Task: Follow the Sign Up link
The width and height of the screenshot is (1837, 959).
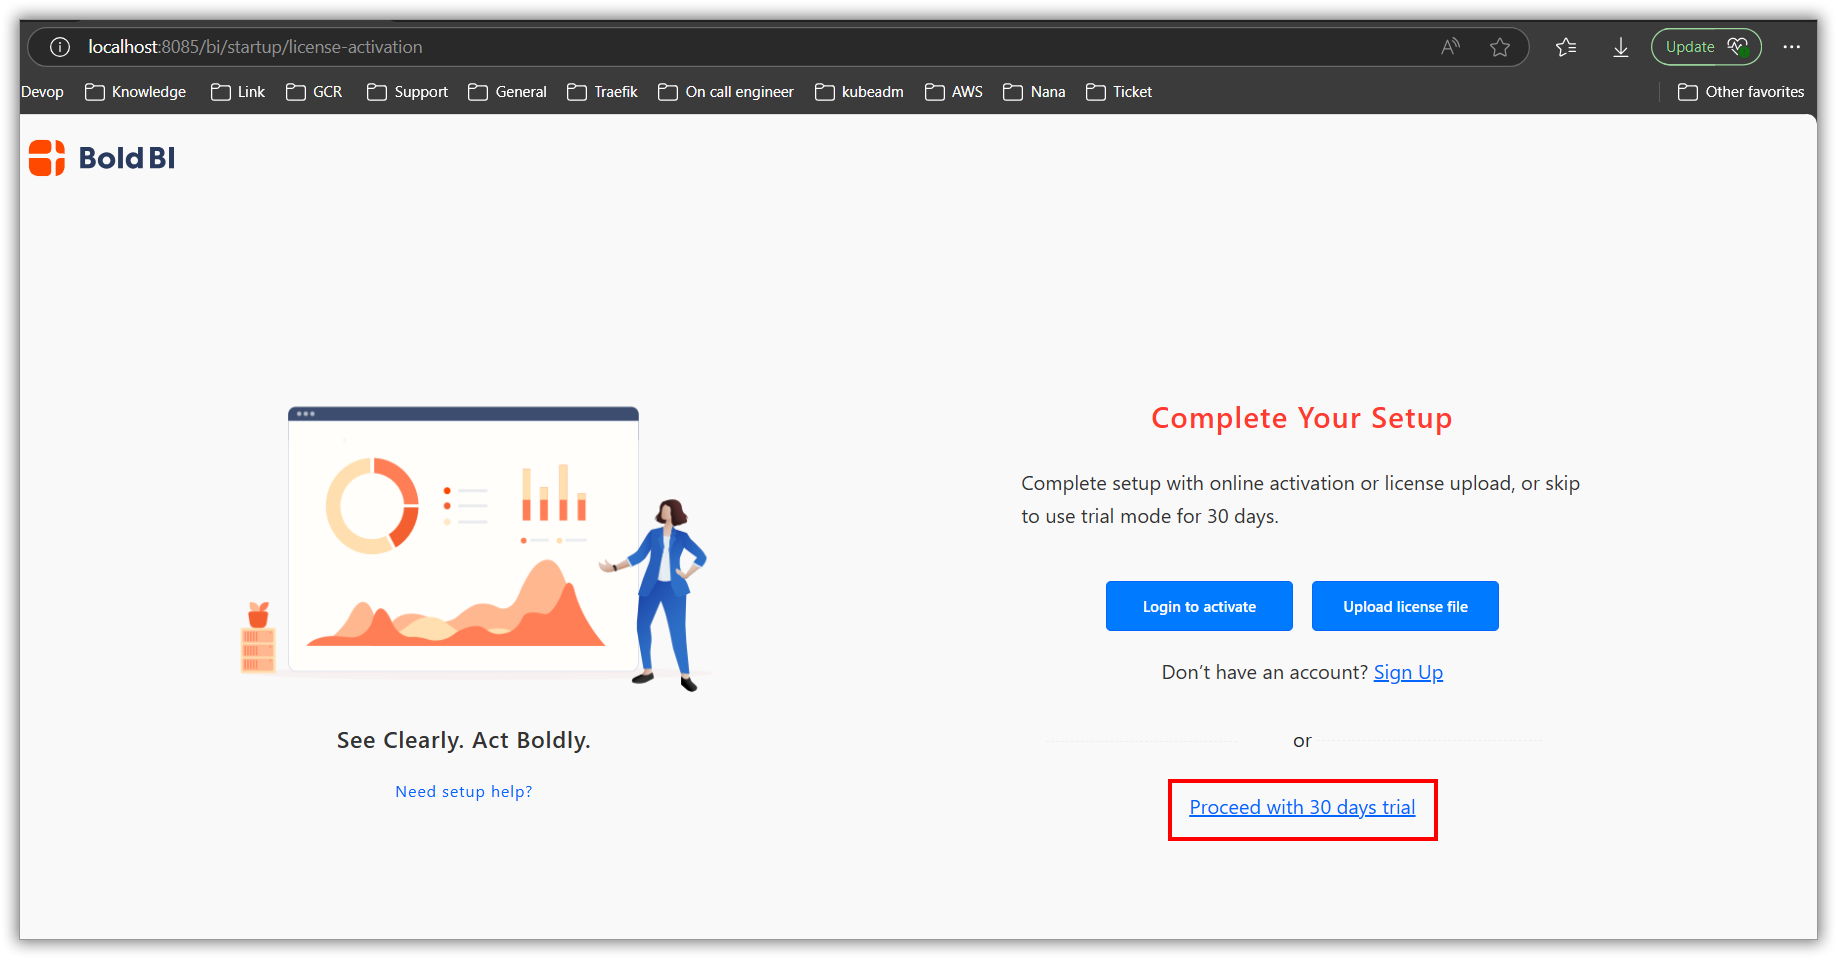Action: [x=1408, y=672]
